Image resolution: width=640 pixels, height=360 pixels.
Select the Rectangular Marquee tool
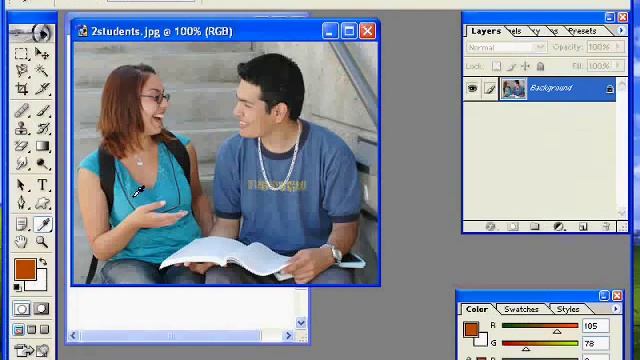21,53
